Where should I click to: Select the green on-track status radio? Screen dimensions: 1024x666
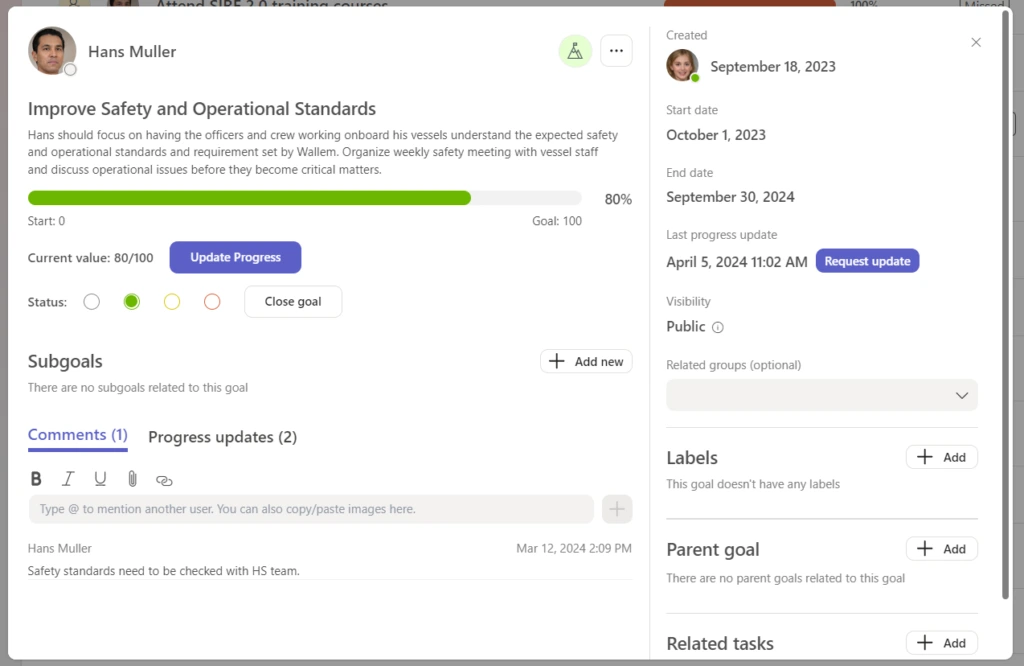(132, 302)
